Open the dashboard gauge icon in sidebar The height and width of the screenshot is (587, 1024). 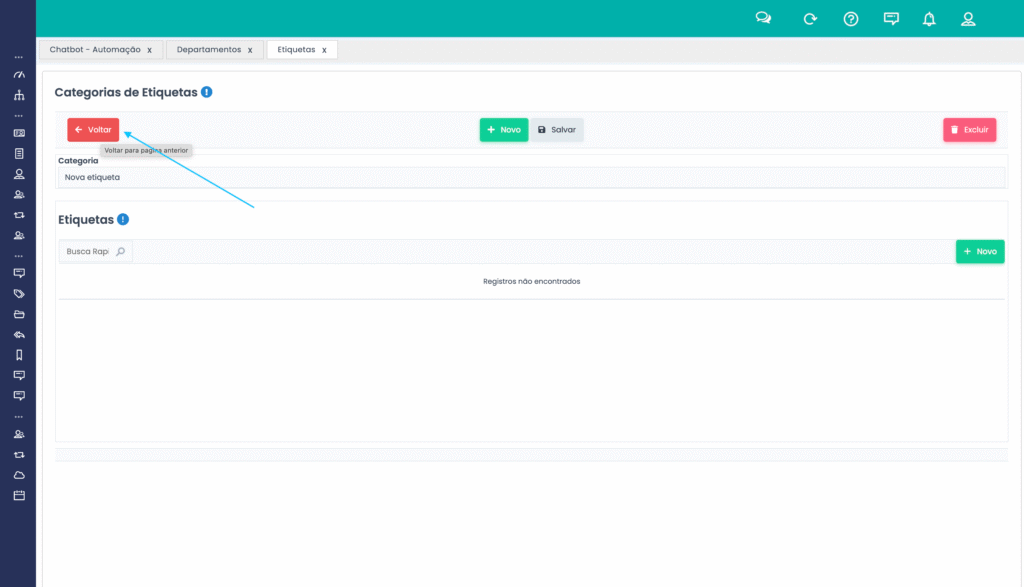pyautogui.click(x=18, y=76)
